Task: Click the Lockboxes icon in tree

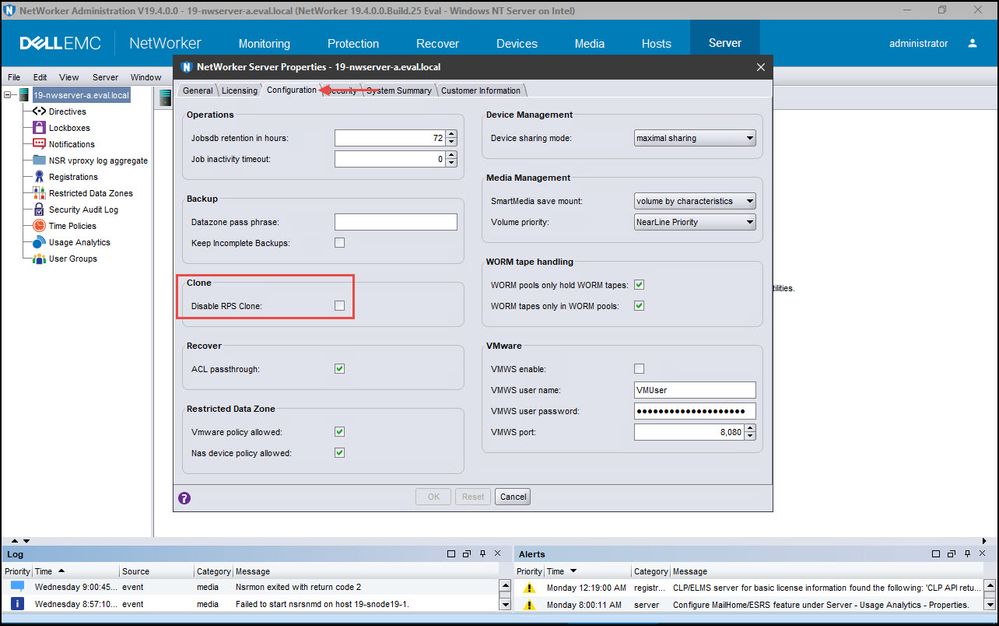Action: click(39, 127)
